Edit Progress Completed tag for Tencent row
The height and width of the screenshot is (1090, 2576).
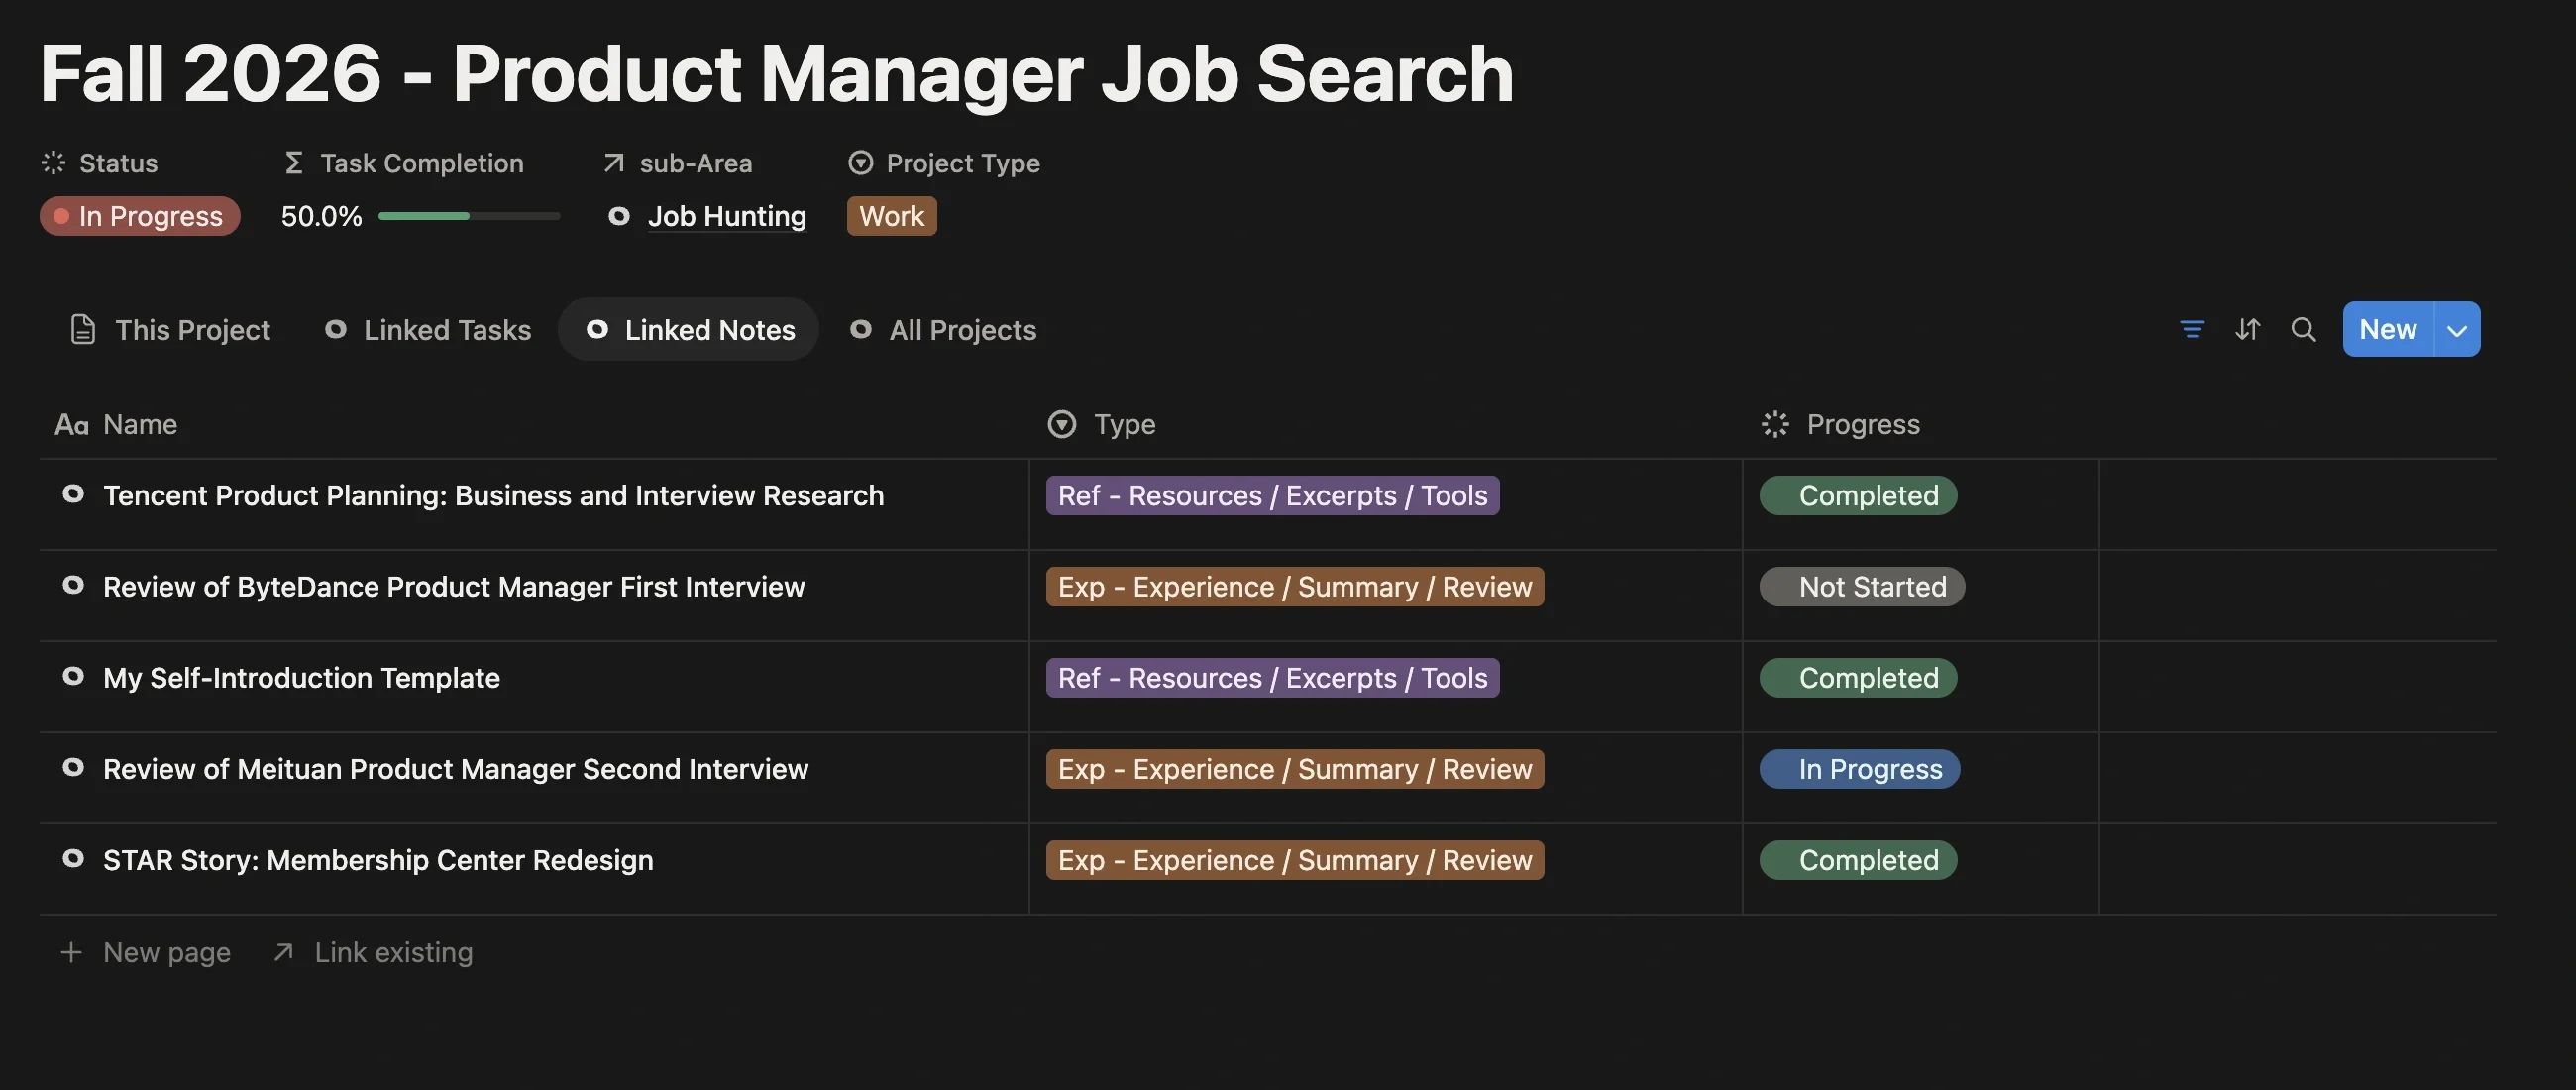coord(1858,495)
